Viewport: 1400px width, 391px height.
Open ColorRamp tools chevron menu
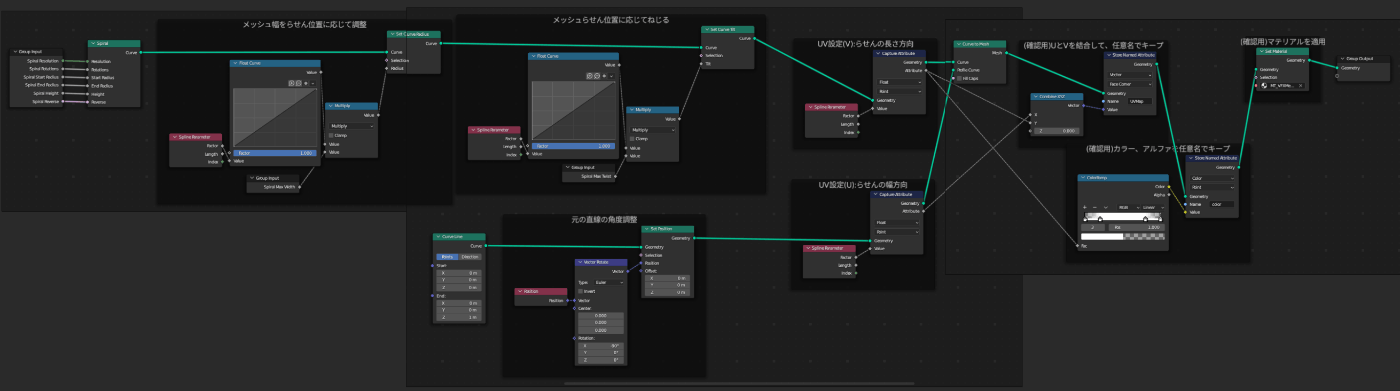tap(1105, 207)
